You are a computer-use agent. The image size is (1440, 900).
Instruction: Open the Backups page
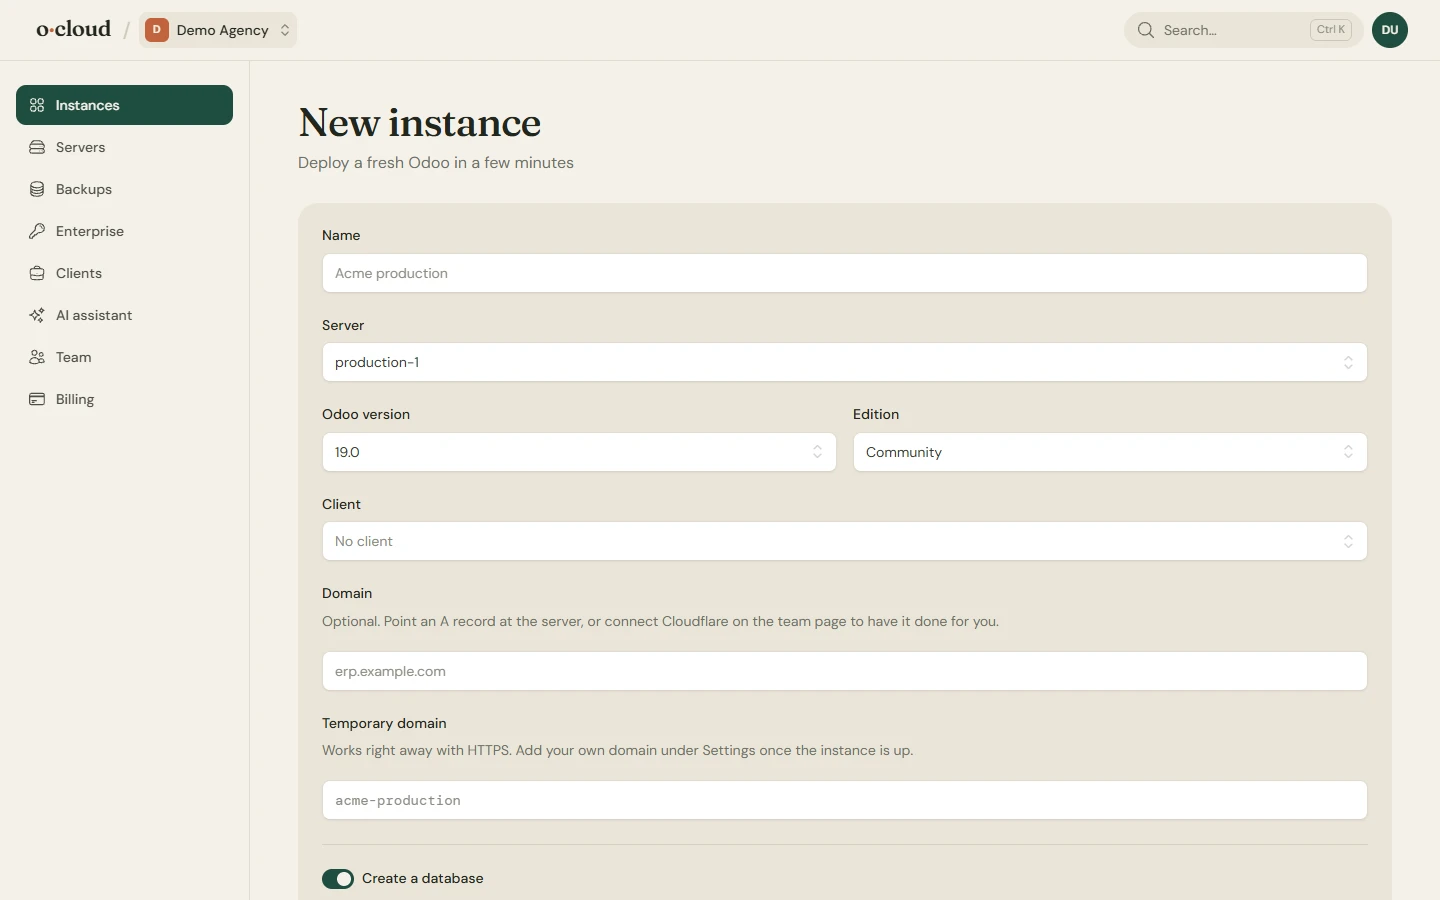pyautogui.click(x=124, y=189)
